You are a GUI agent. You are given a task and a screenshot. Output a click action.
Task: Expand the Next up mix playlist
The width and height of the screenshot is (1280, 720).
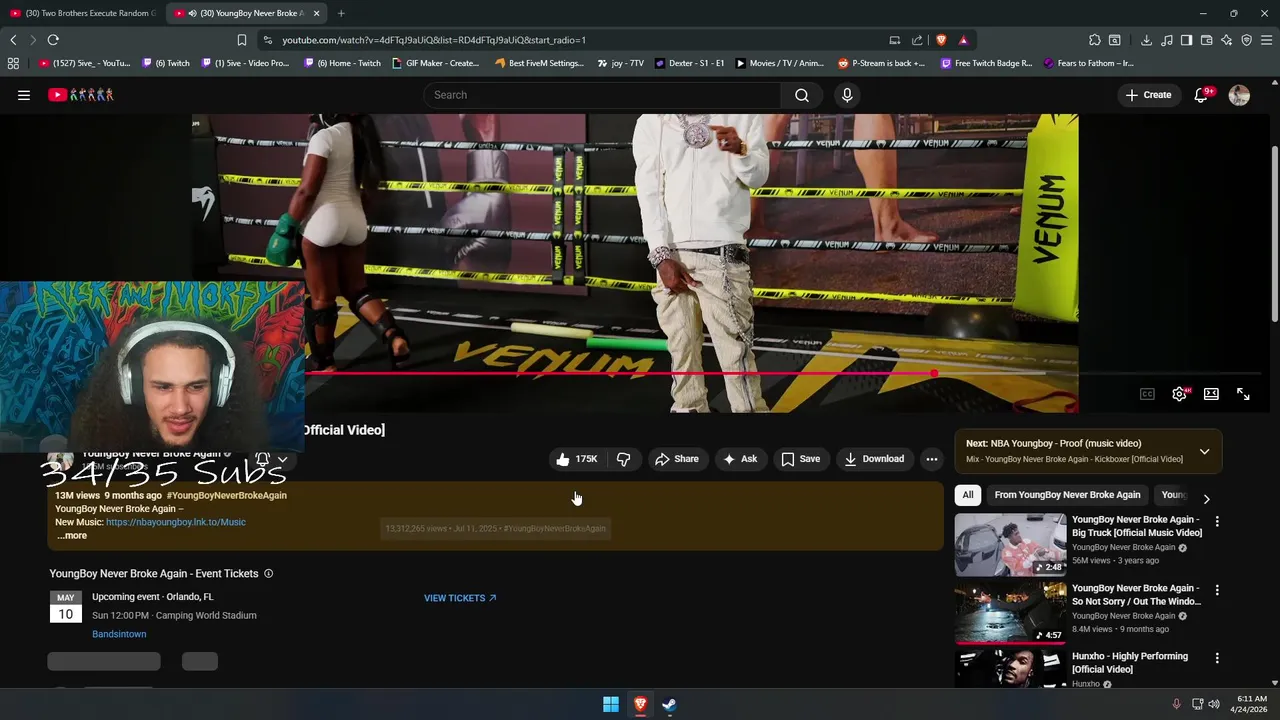[x=1204, y=451]
